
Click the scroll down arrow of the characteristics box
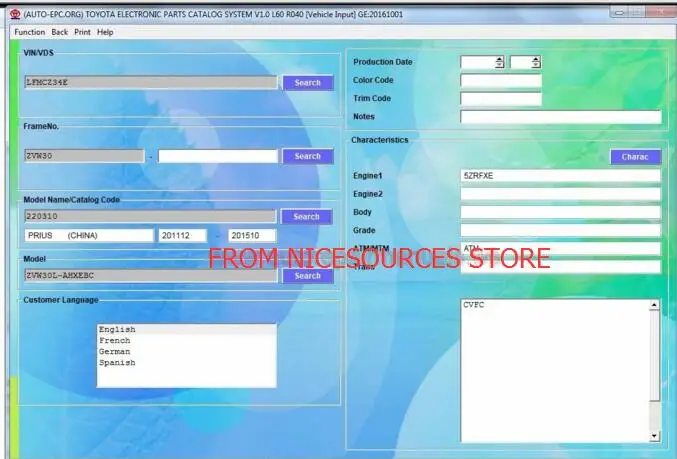pos(654,436)
